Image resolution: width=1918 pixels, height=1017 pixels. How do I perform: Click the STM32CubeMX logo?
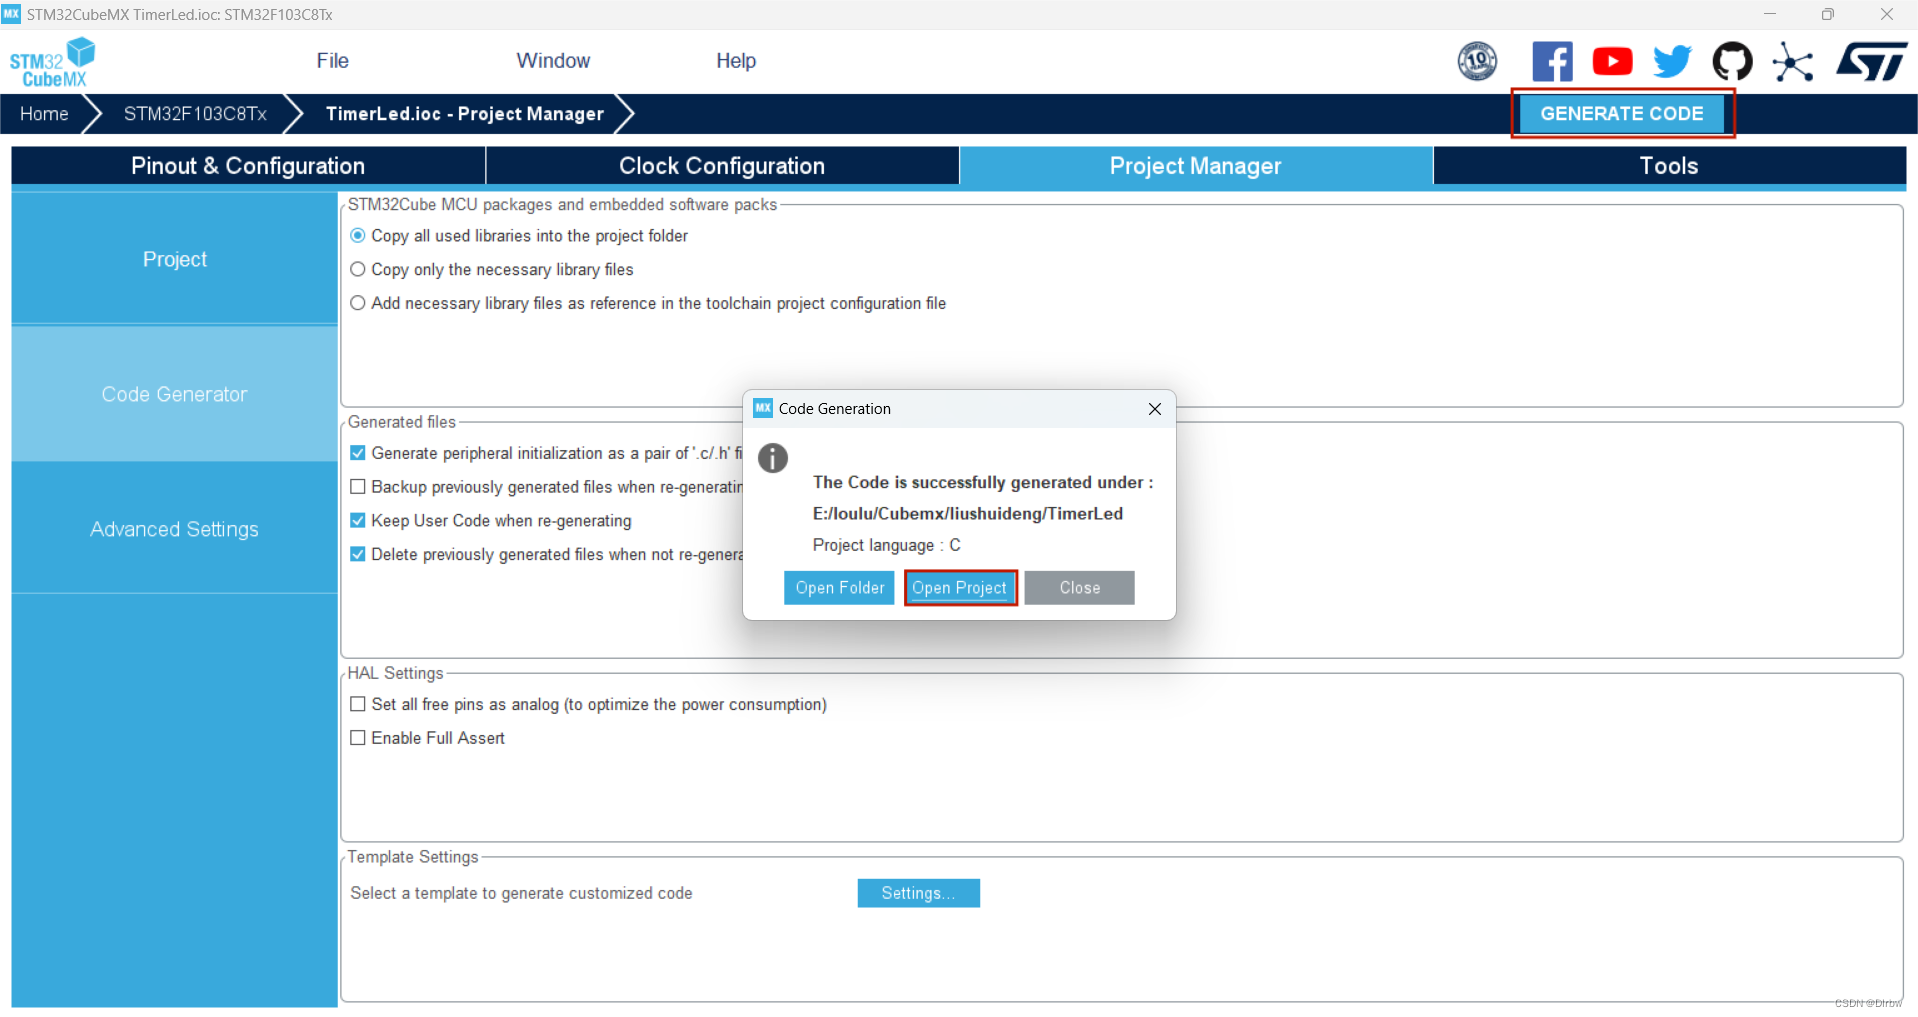[x=53, y=62]
